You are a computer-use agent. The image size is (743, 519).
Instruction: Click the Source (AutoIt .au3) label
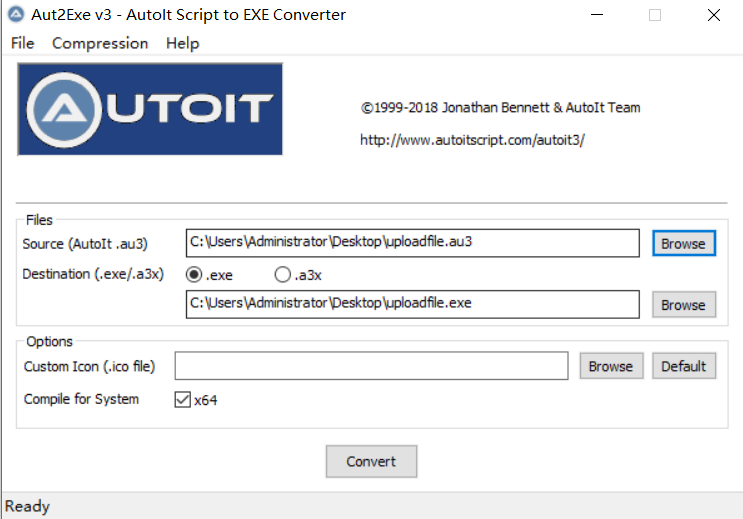pos(85,244)
